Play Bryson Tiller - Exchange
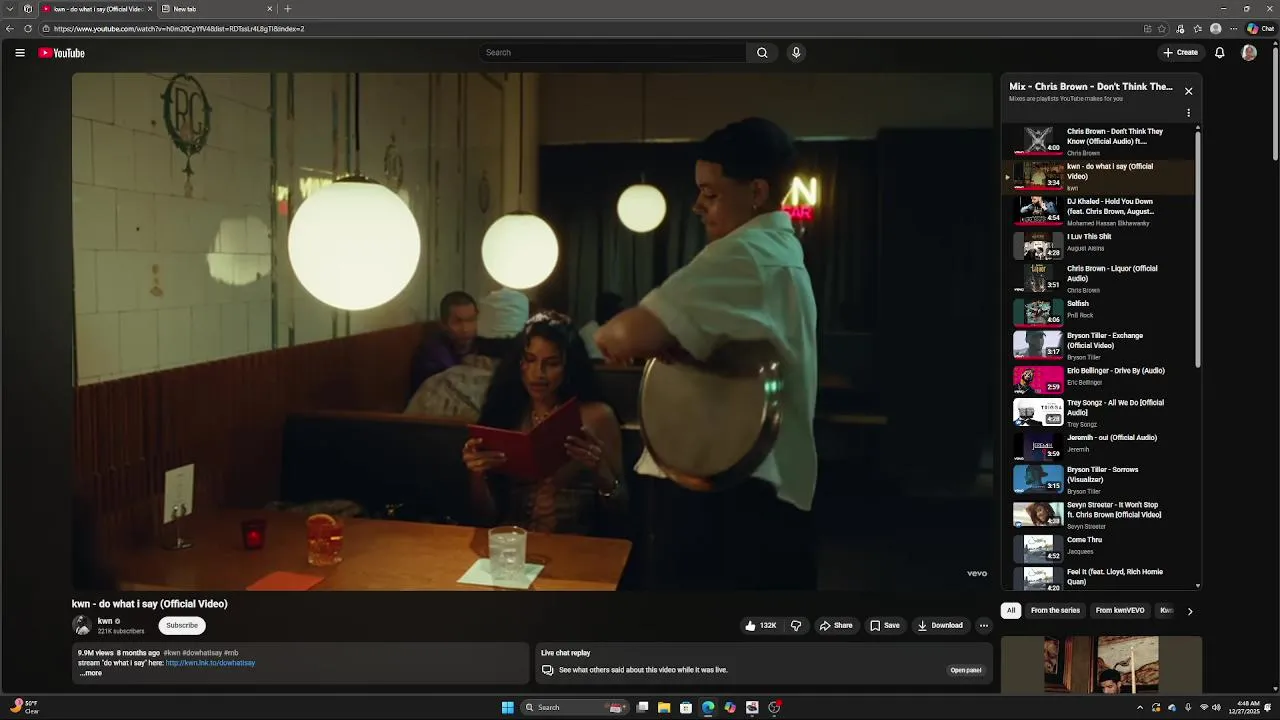The height and width of the screenshot is (720, 1280). tap(1100, 345)
